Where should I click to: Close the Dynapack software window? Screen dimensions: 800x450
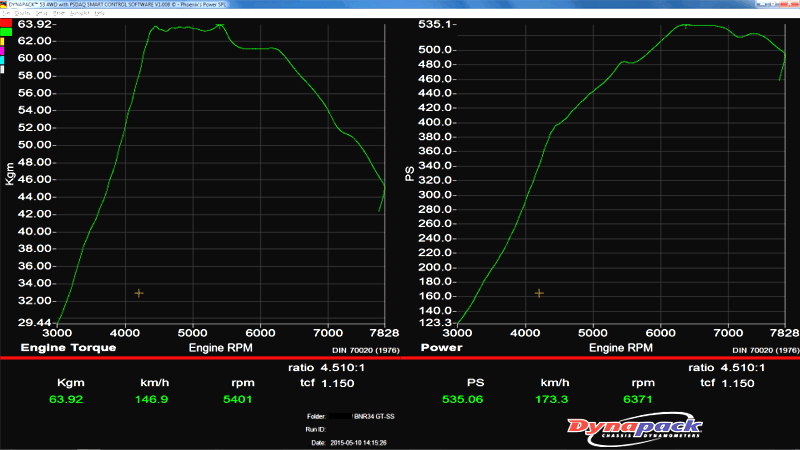pos(789,4)
